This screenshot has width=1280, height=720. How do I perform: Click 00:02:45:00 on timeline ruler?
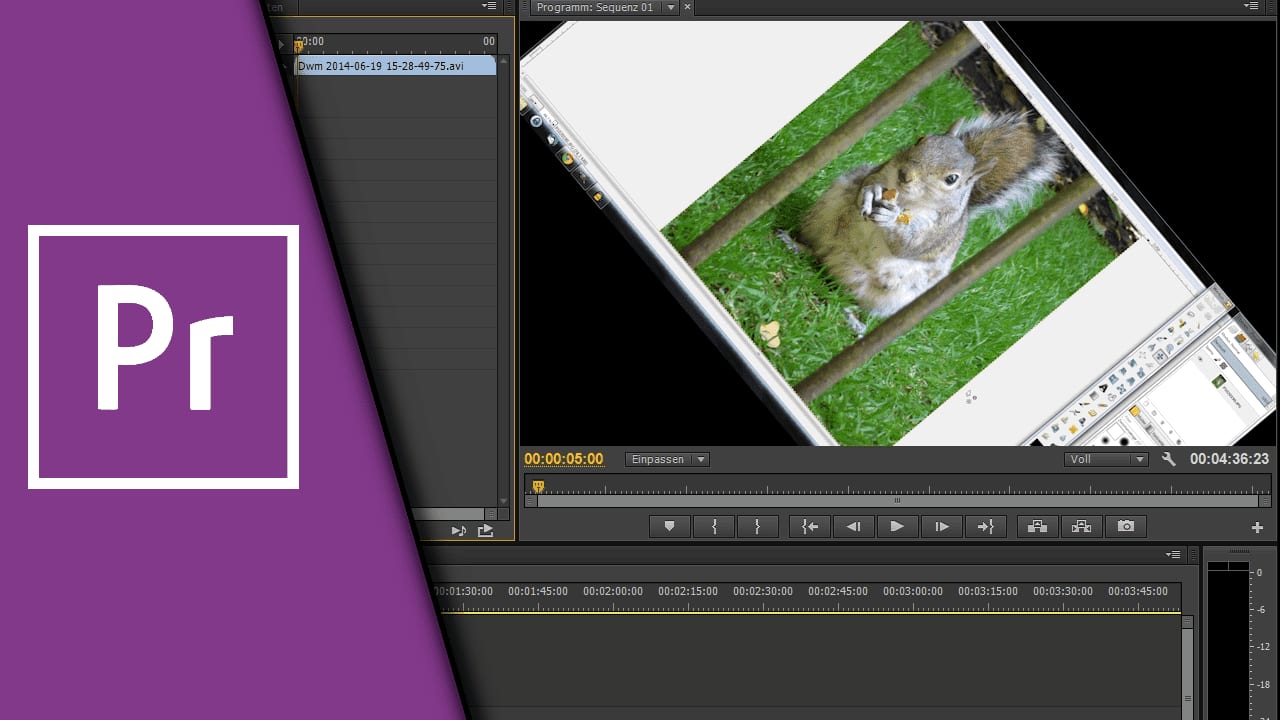(838, 591)
